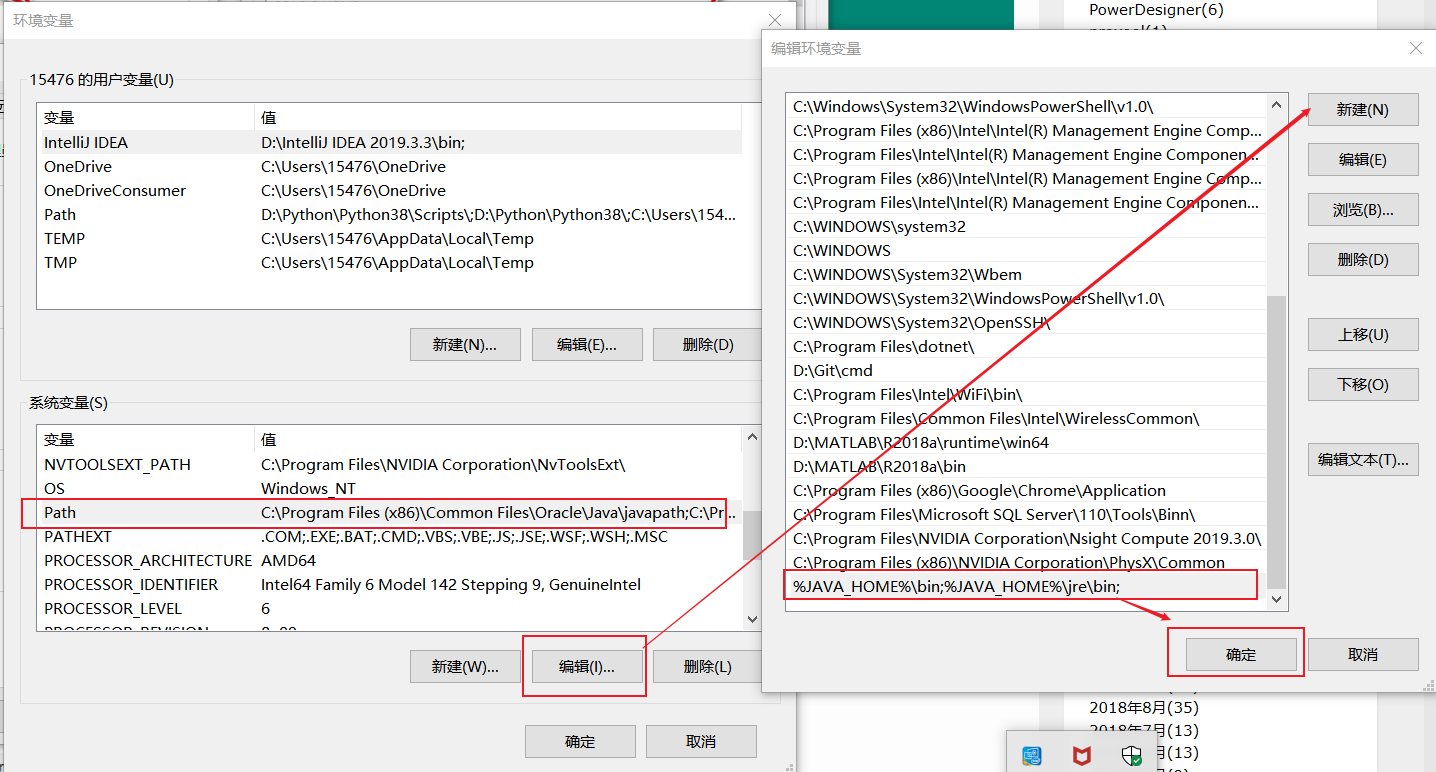Image resolution: width=1436 pixels, height=772 pixels.
Task: Click 确定 in the environment variables window
Action: (580, 742)
